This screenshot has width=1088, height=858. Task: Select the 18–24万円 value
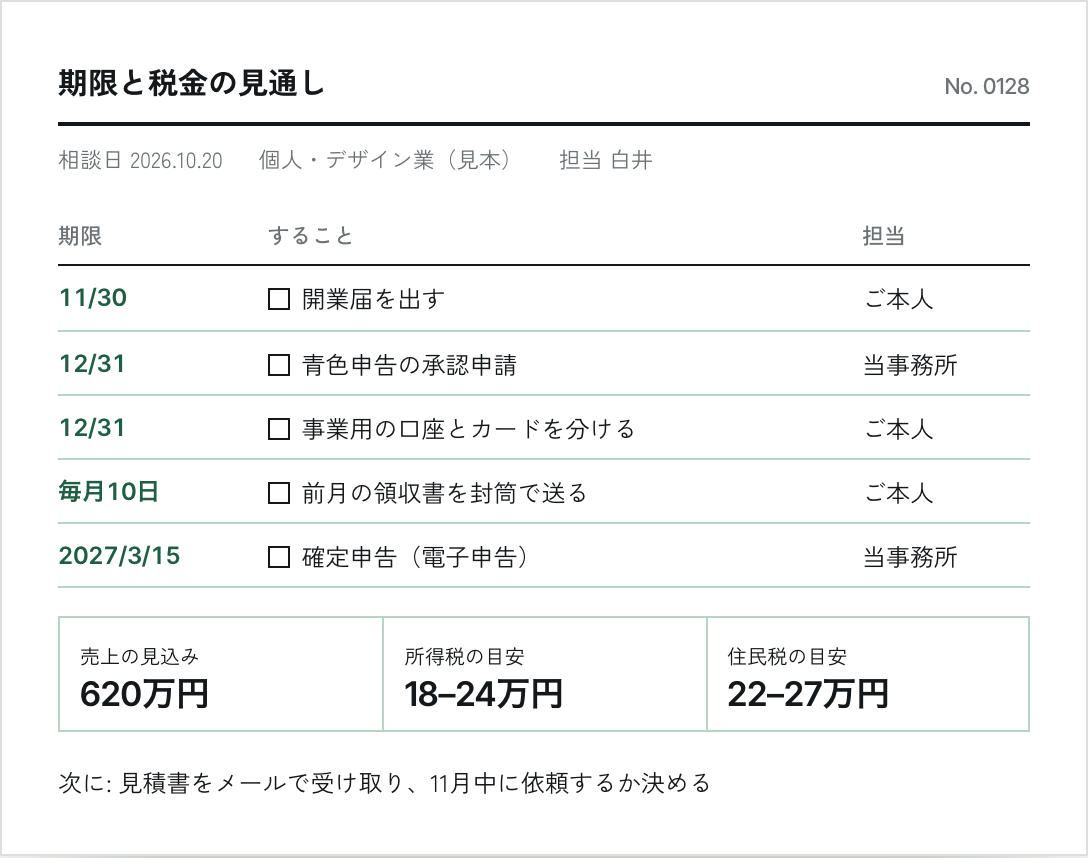(483, 694)
